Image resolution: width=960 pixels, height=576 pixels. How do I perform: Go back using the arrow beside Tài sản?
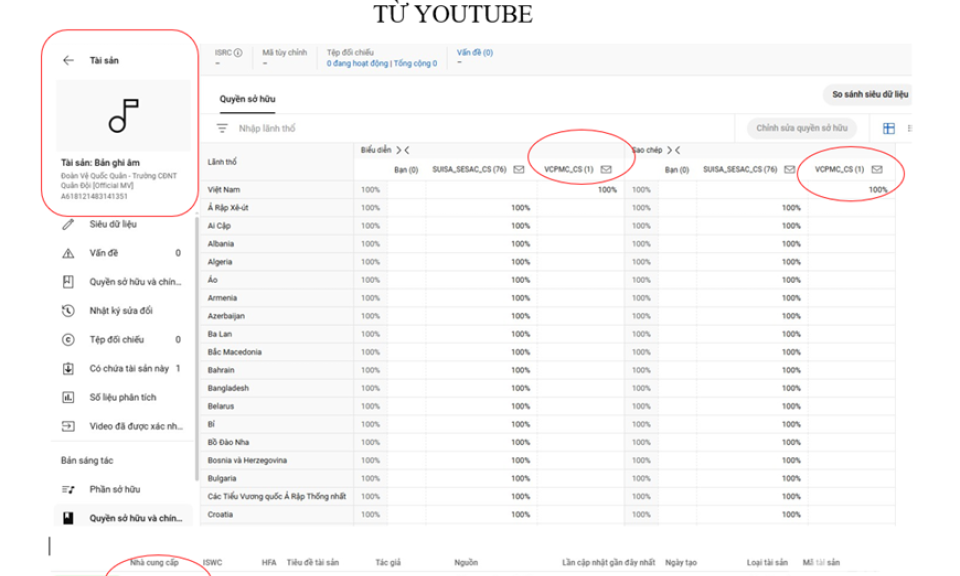[x=68, y=60]
